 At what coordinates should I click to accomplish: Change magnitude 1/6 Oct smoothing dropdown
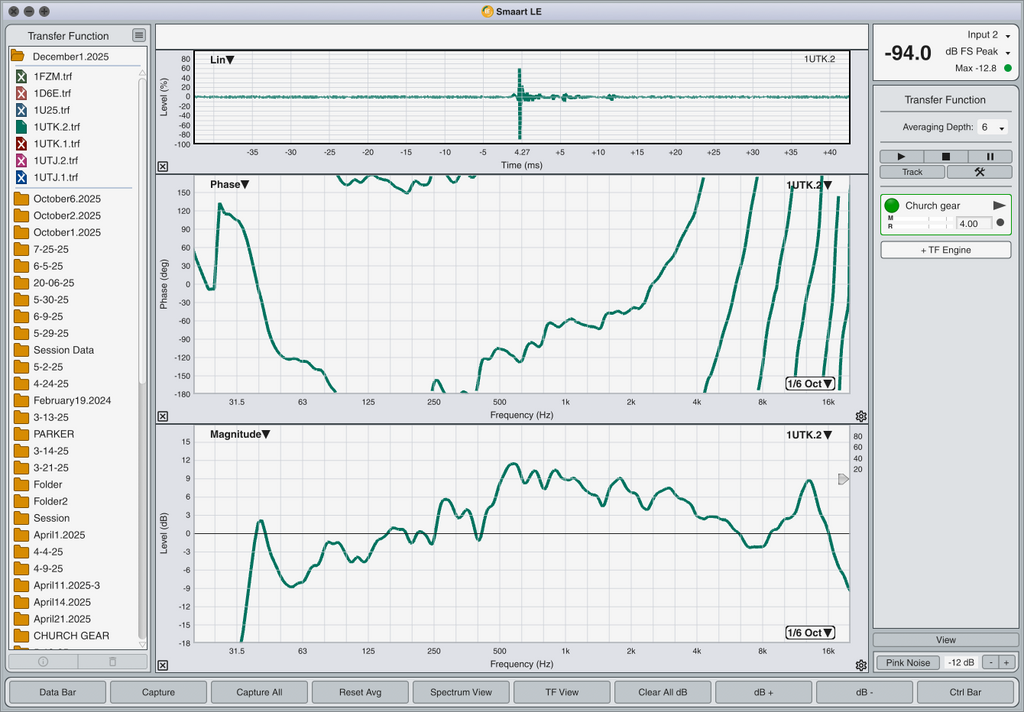(810, 632)
